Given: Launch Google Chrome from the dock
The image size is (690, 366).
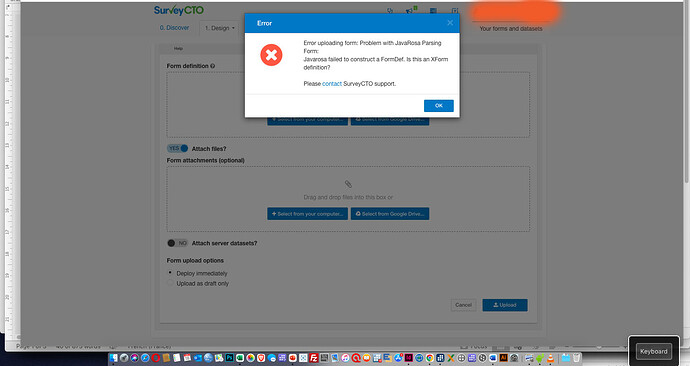Looking at the screenshot, I should (430, 358).
